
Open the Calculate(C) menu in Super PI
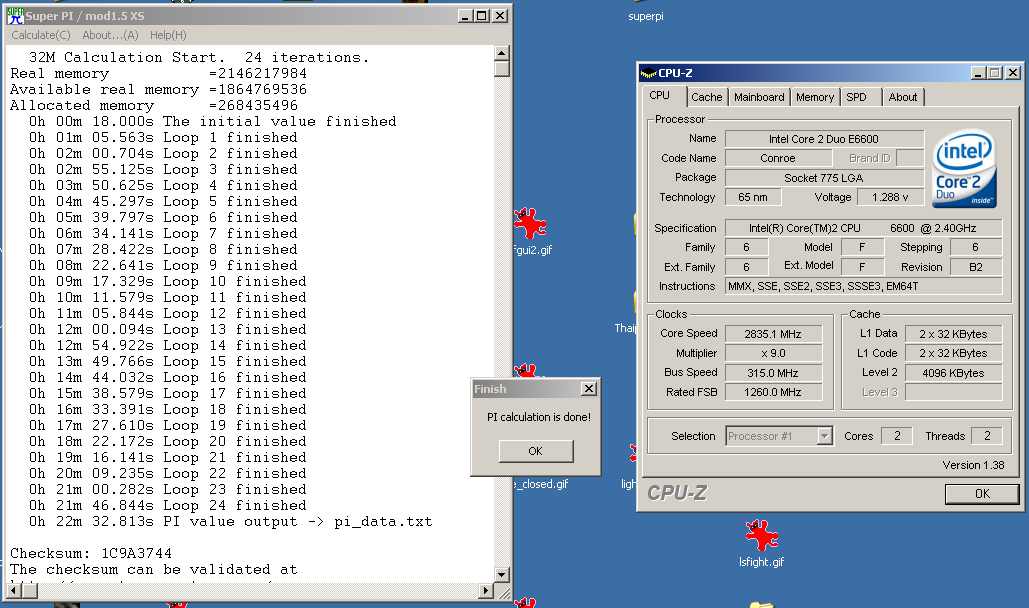tap(41, 35)
